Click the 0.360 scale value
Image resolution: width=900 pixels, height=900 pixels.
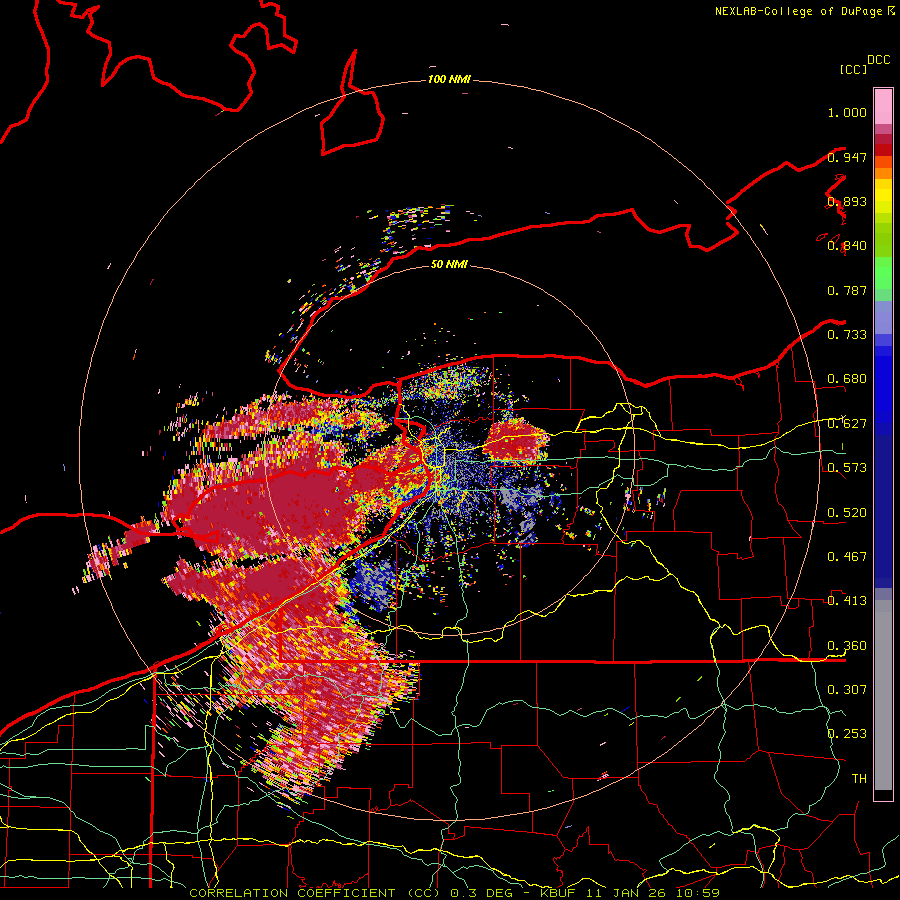847,645
